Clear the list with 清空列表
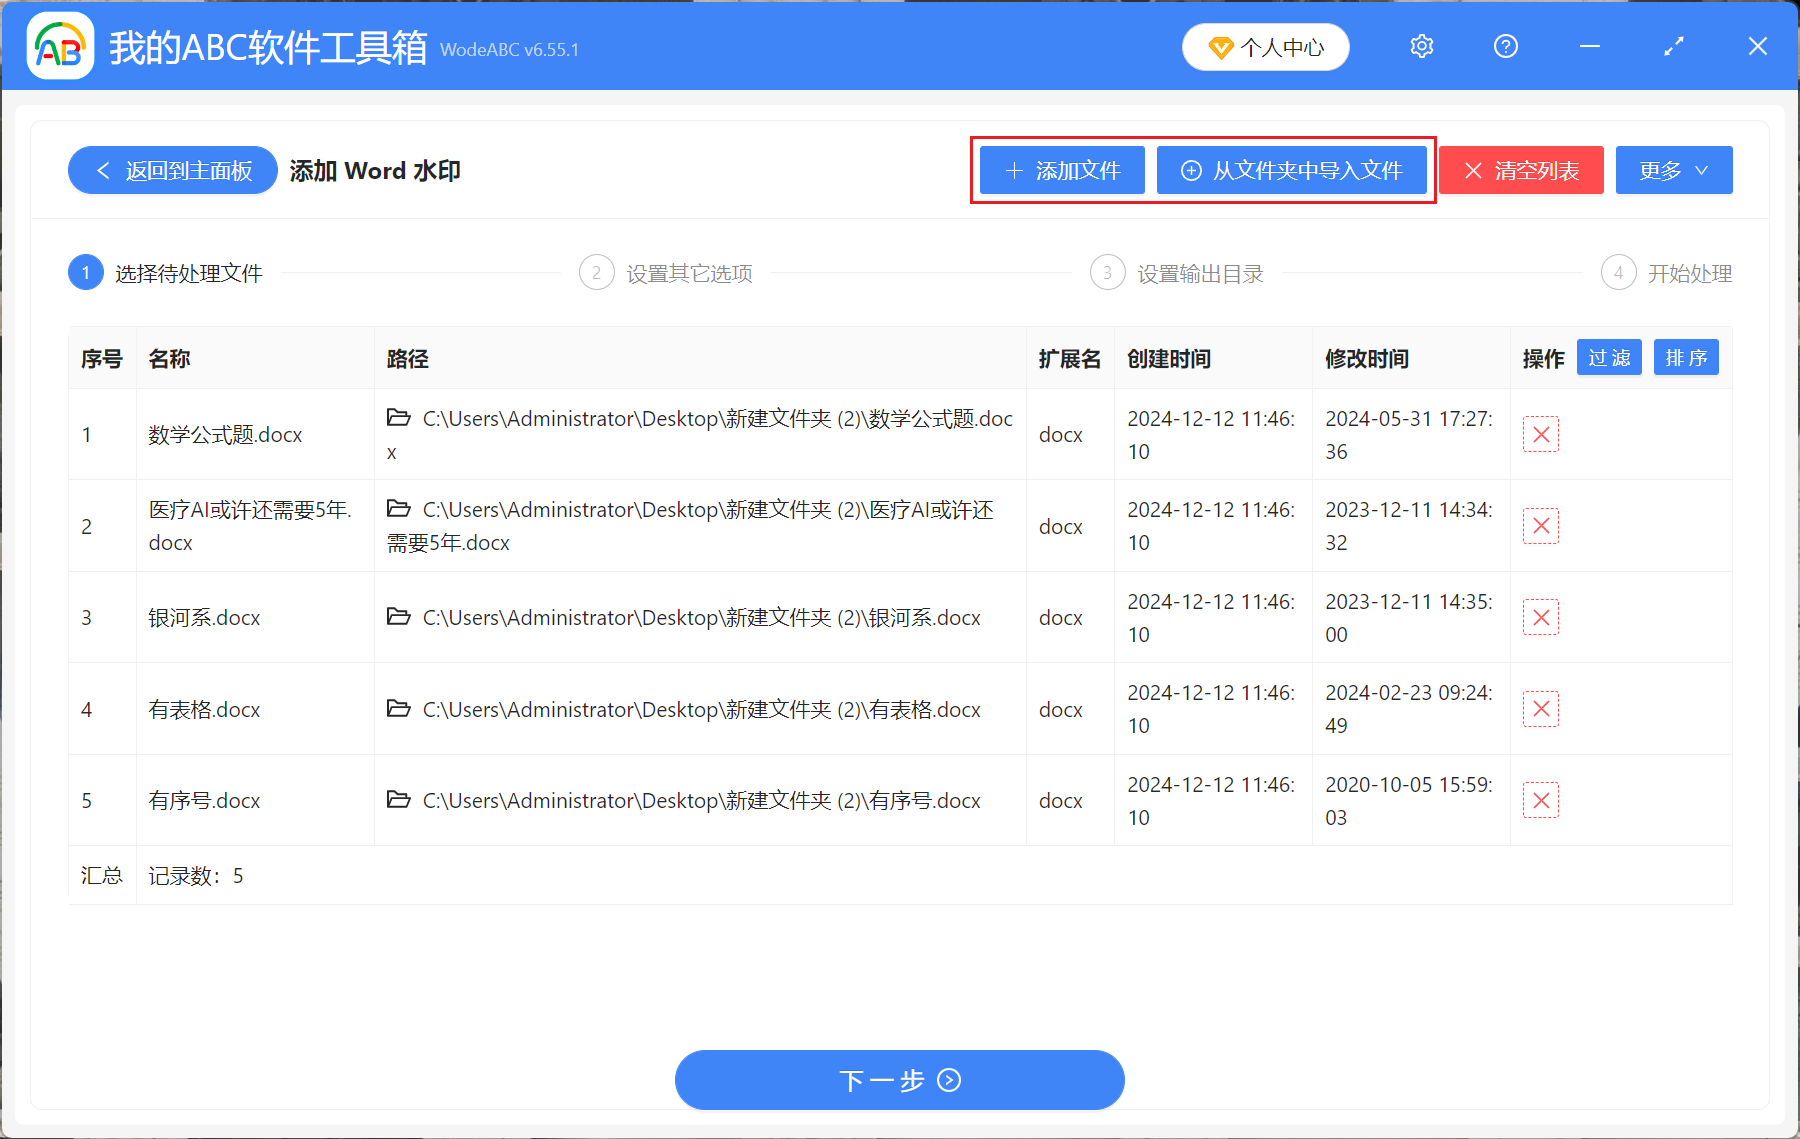1800x1139 pixels. click(x=1520, y=170)
